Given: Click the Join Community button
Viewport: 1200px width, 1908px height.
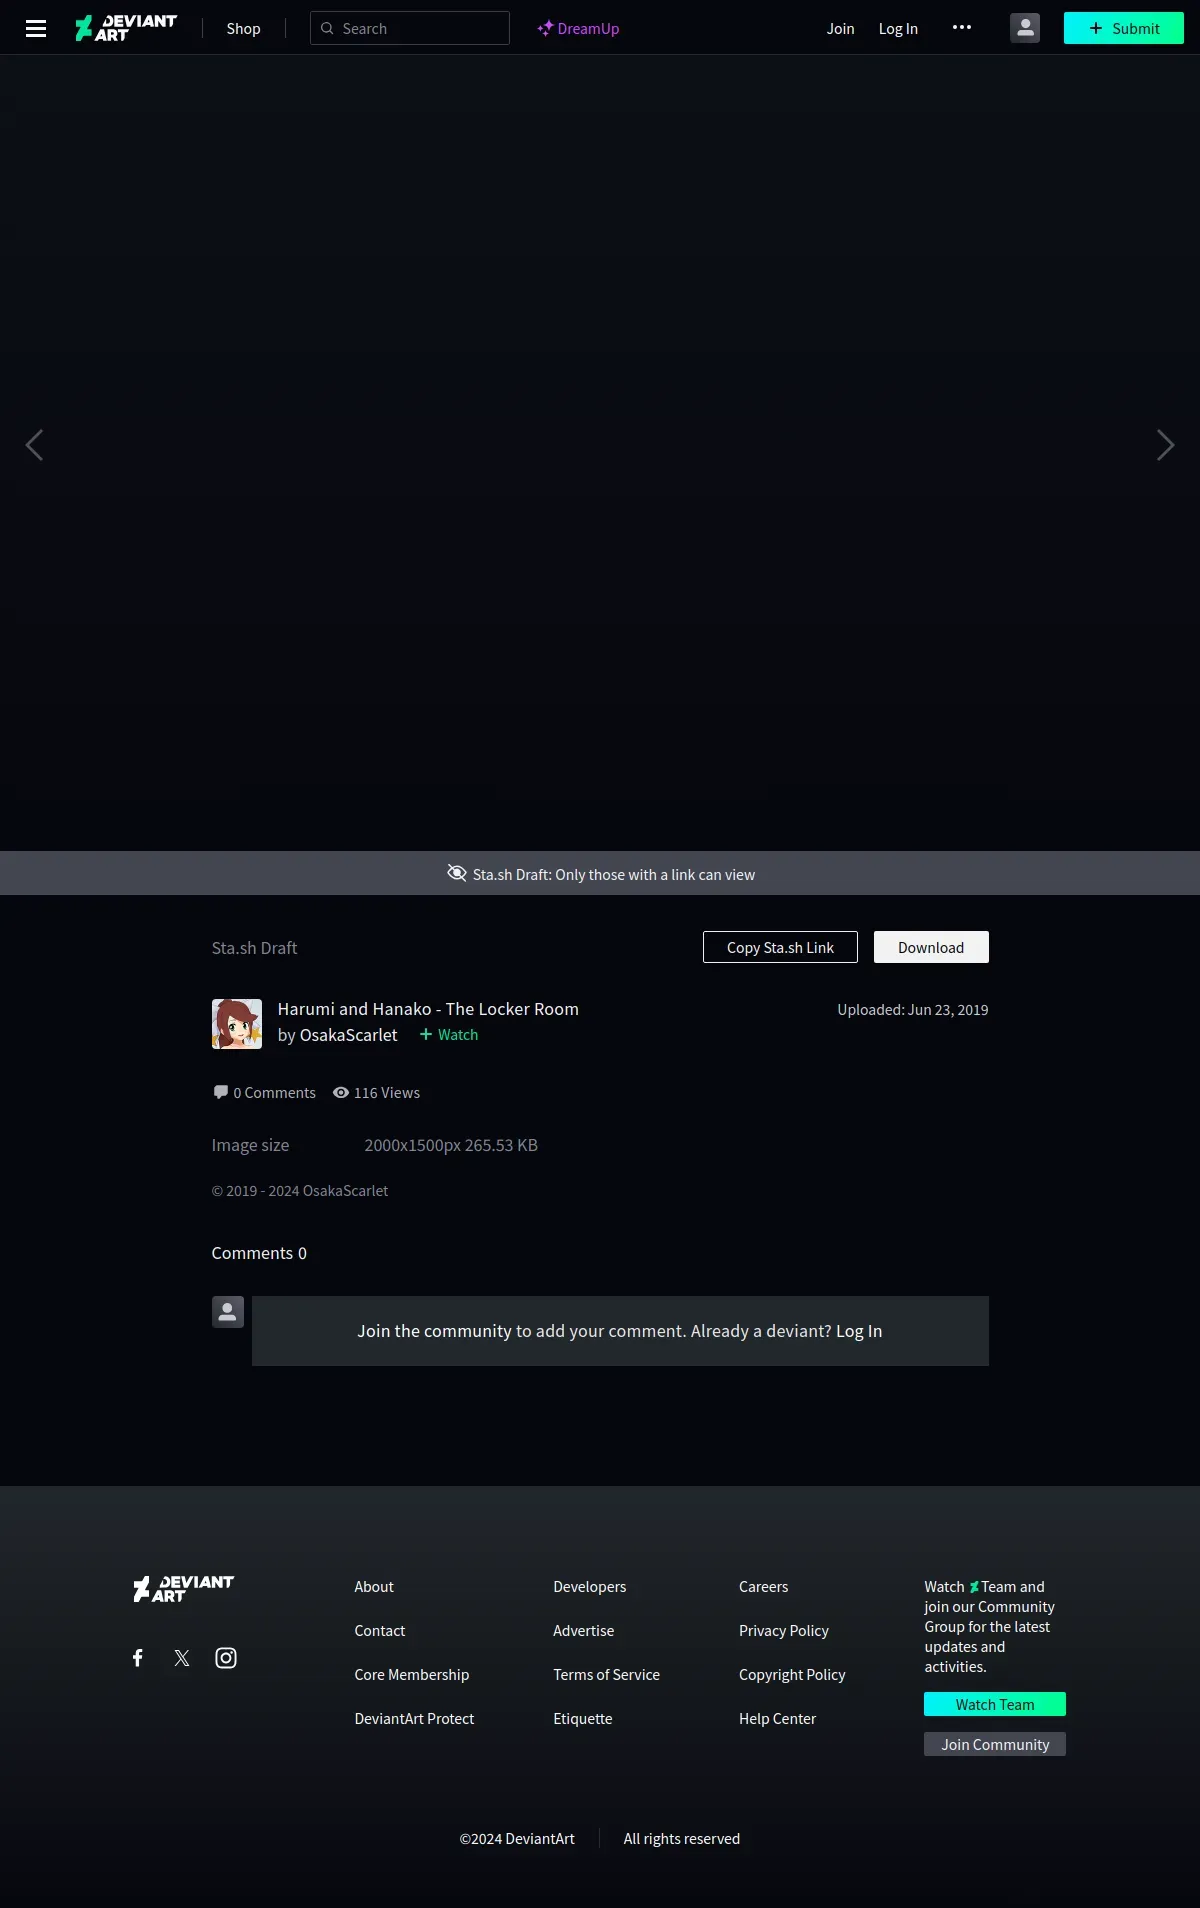Looking at the screenshot, I should [x=995, y=1744].
